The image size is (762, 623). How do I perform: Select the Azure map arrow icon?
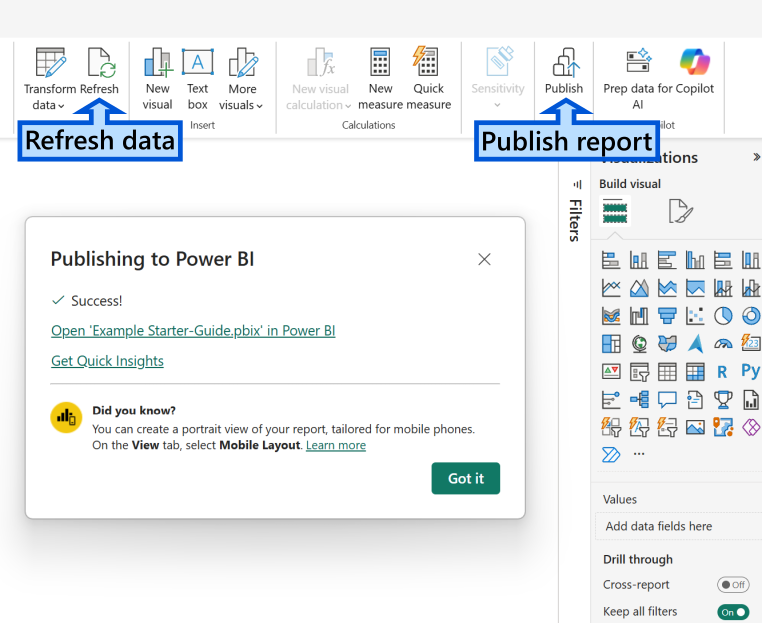tap(695, 344)
